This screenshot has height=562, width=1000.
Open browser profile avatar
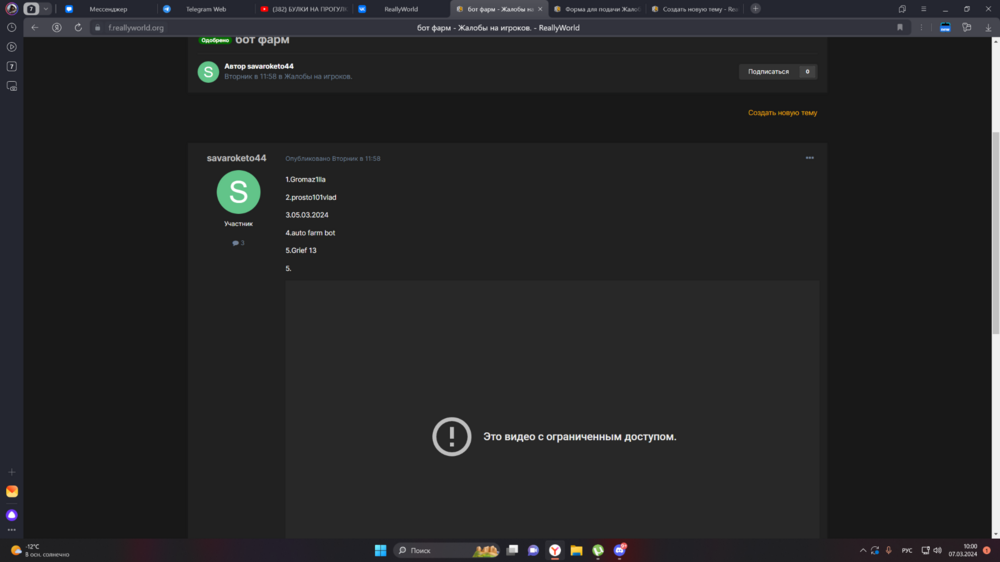(x=11, y=9)
